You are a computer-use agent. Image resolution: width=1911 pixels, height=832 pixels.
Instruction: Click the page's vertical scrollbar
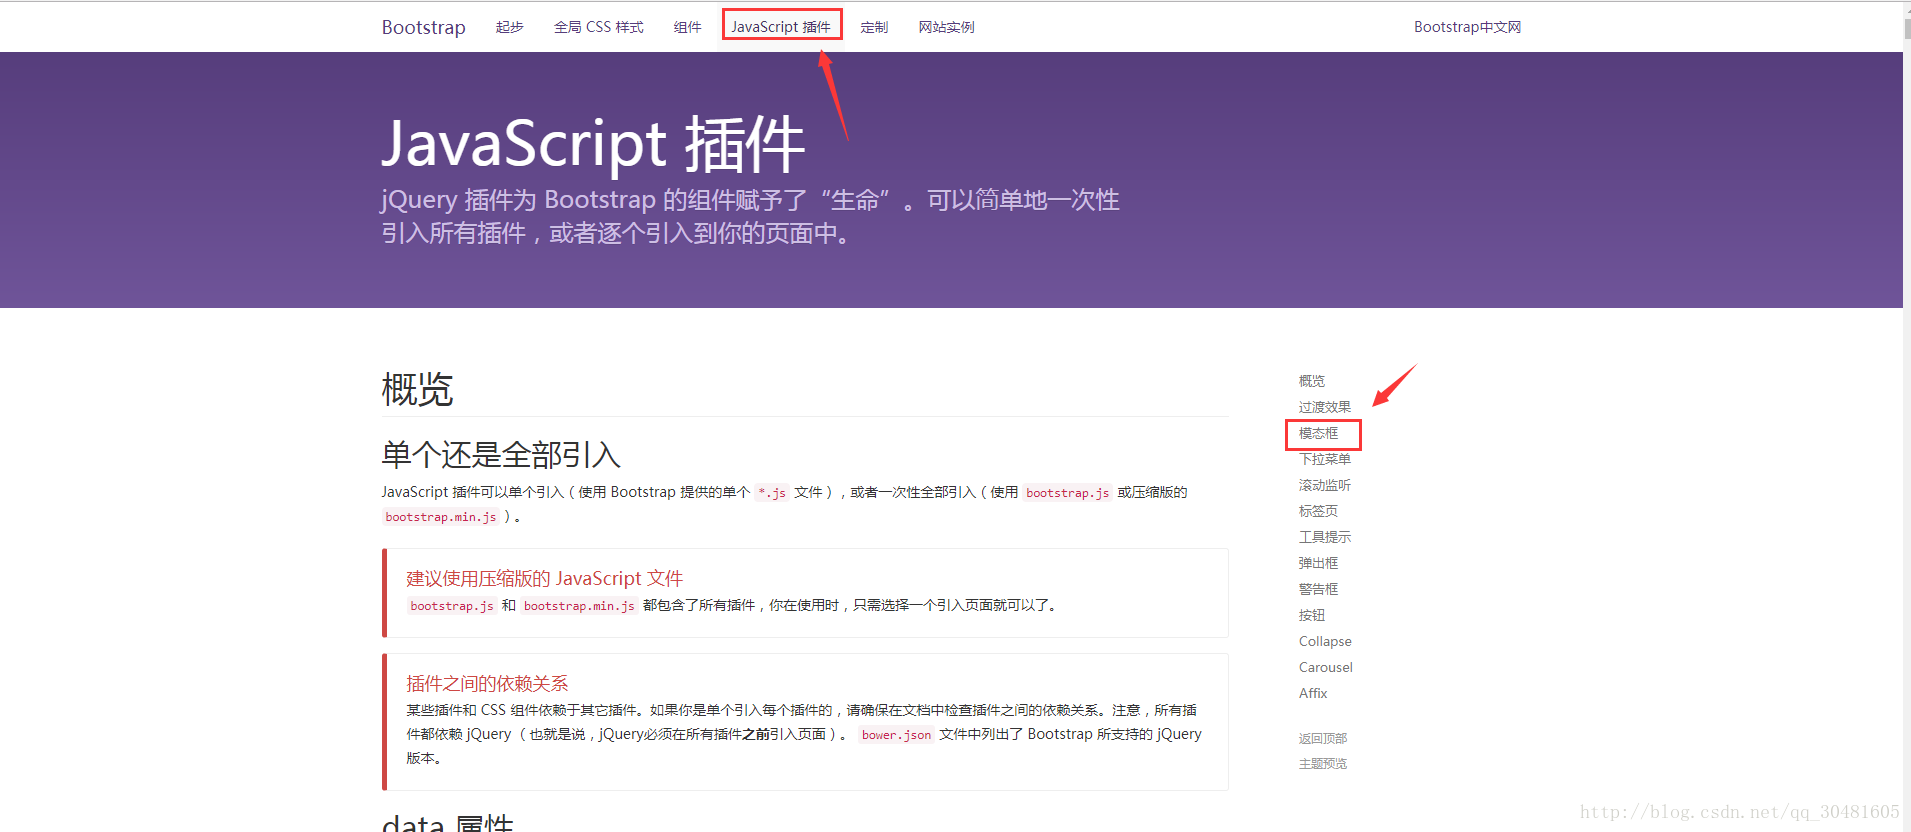click(x=1906, y=400)
